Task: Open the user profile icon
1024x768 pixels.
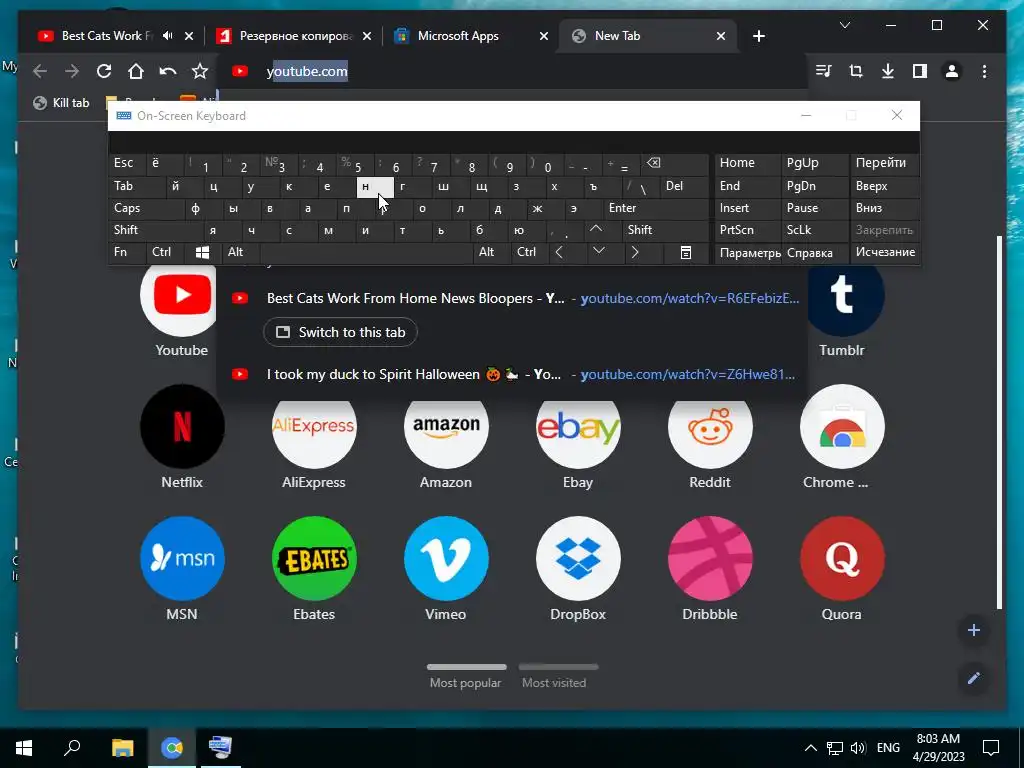Action: click(952, 71)
